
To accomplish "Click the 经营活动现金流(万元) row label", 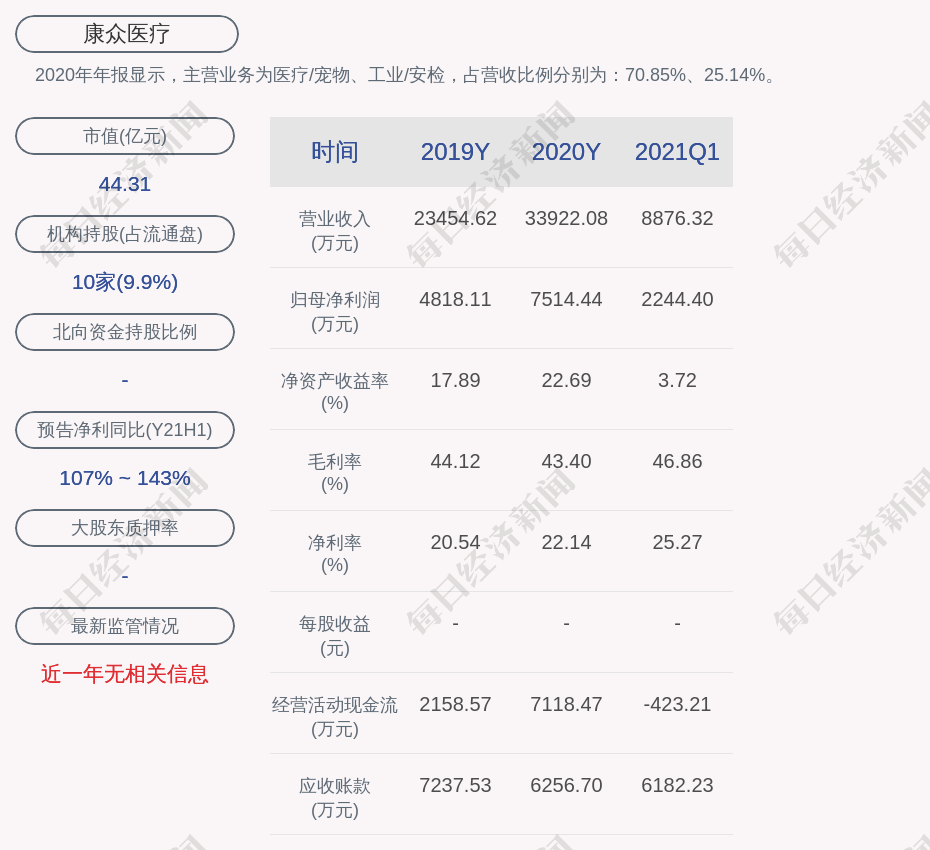I will pyautogui.click(x=335, y=717).
